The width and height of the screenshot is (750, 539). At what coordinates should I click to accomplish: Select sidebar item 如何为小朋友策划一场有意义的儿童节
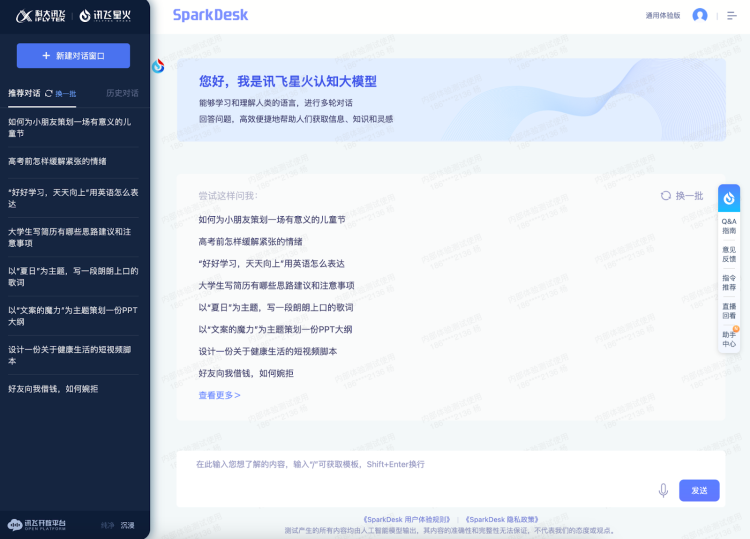(x=73, y=127)
